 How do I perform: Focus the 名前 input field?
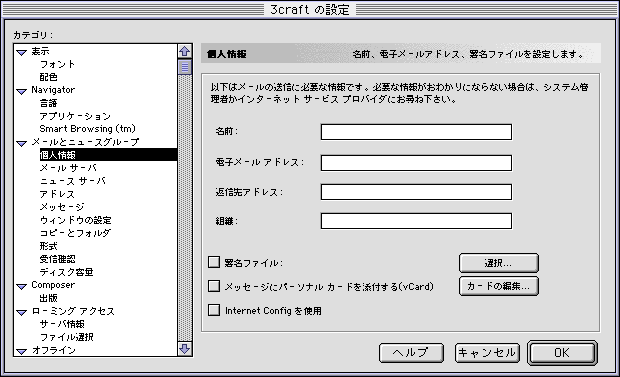[416, 132]
